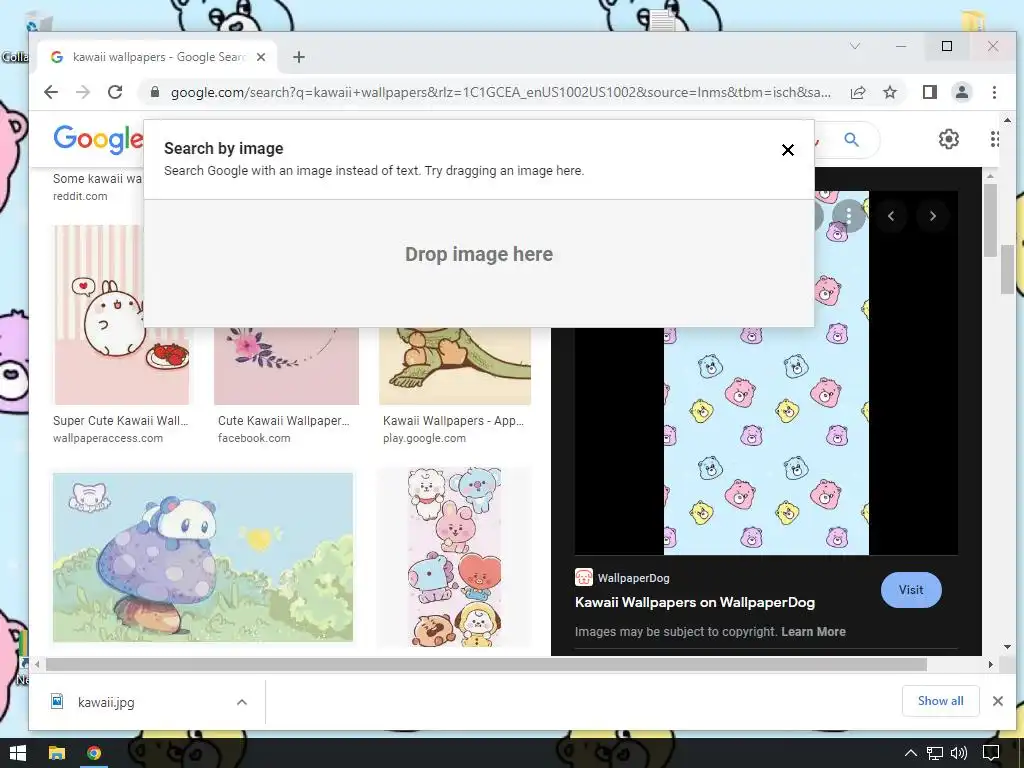The image size is (1024, 768).
Task: Open Chrome's three-dot menu
Action: pyautogui.click(x=994, y=92)
